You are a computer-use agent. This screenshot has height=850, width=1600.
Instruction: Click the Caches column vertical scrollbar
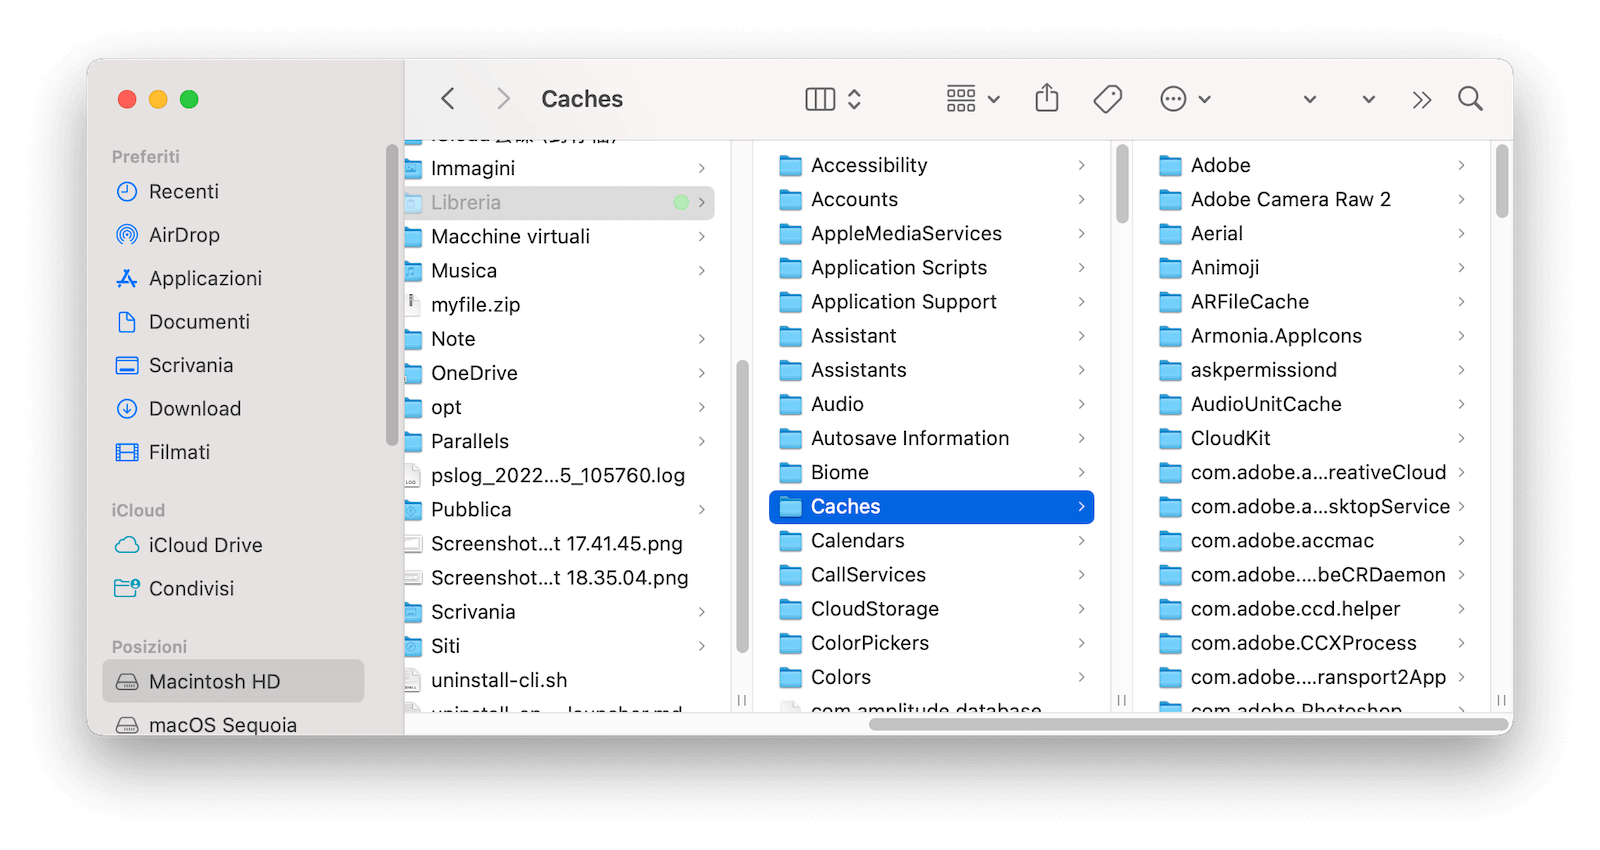coord(1502,181)
